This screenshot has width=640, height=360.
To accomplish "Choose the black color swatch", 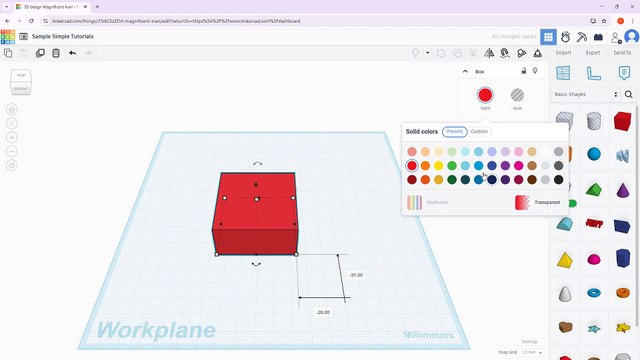I will 558,180.
